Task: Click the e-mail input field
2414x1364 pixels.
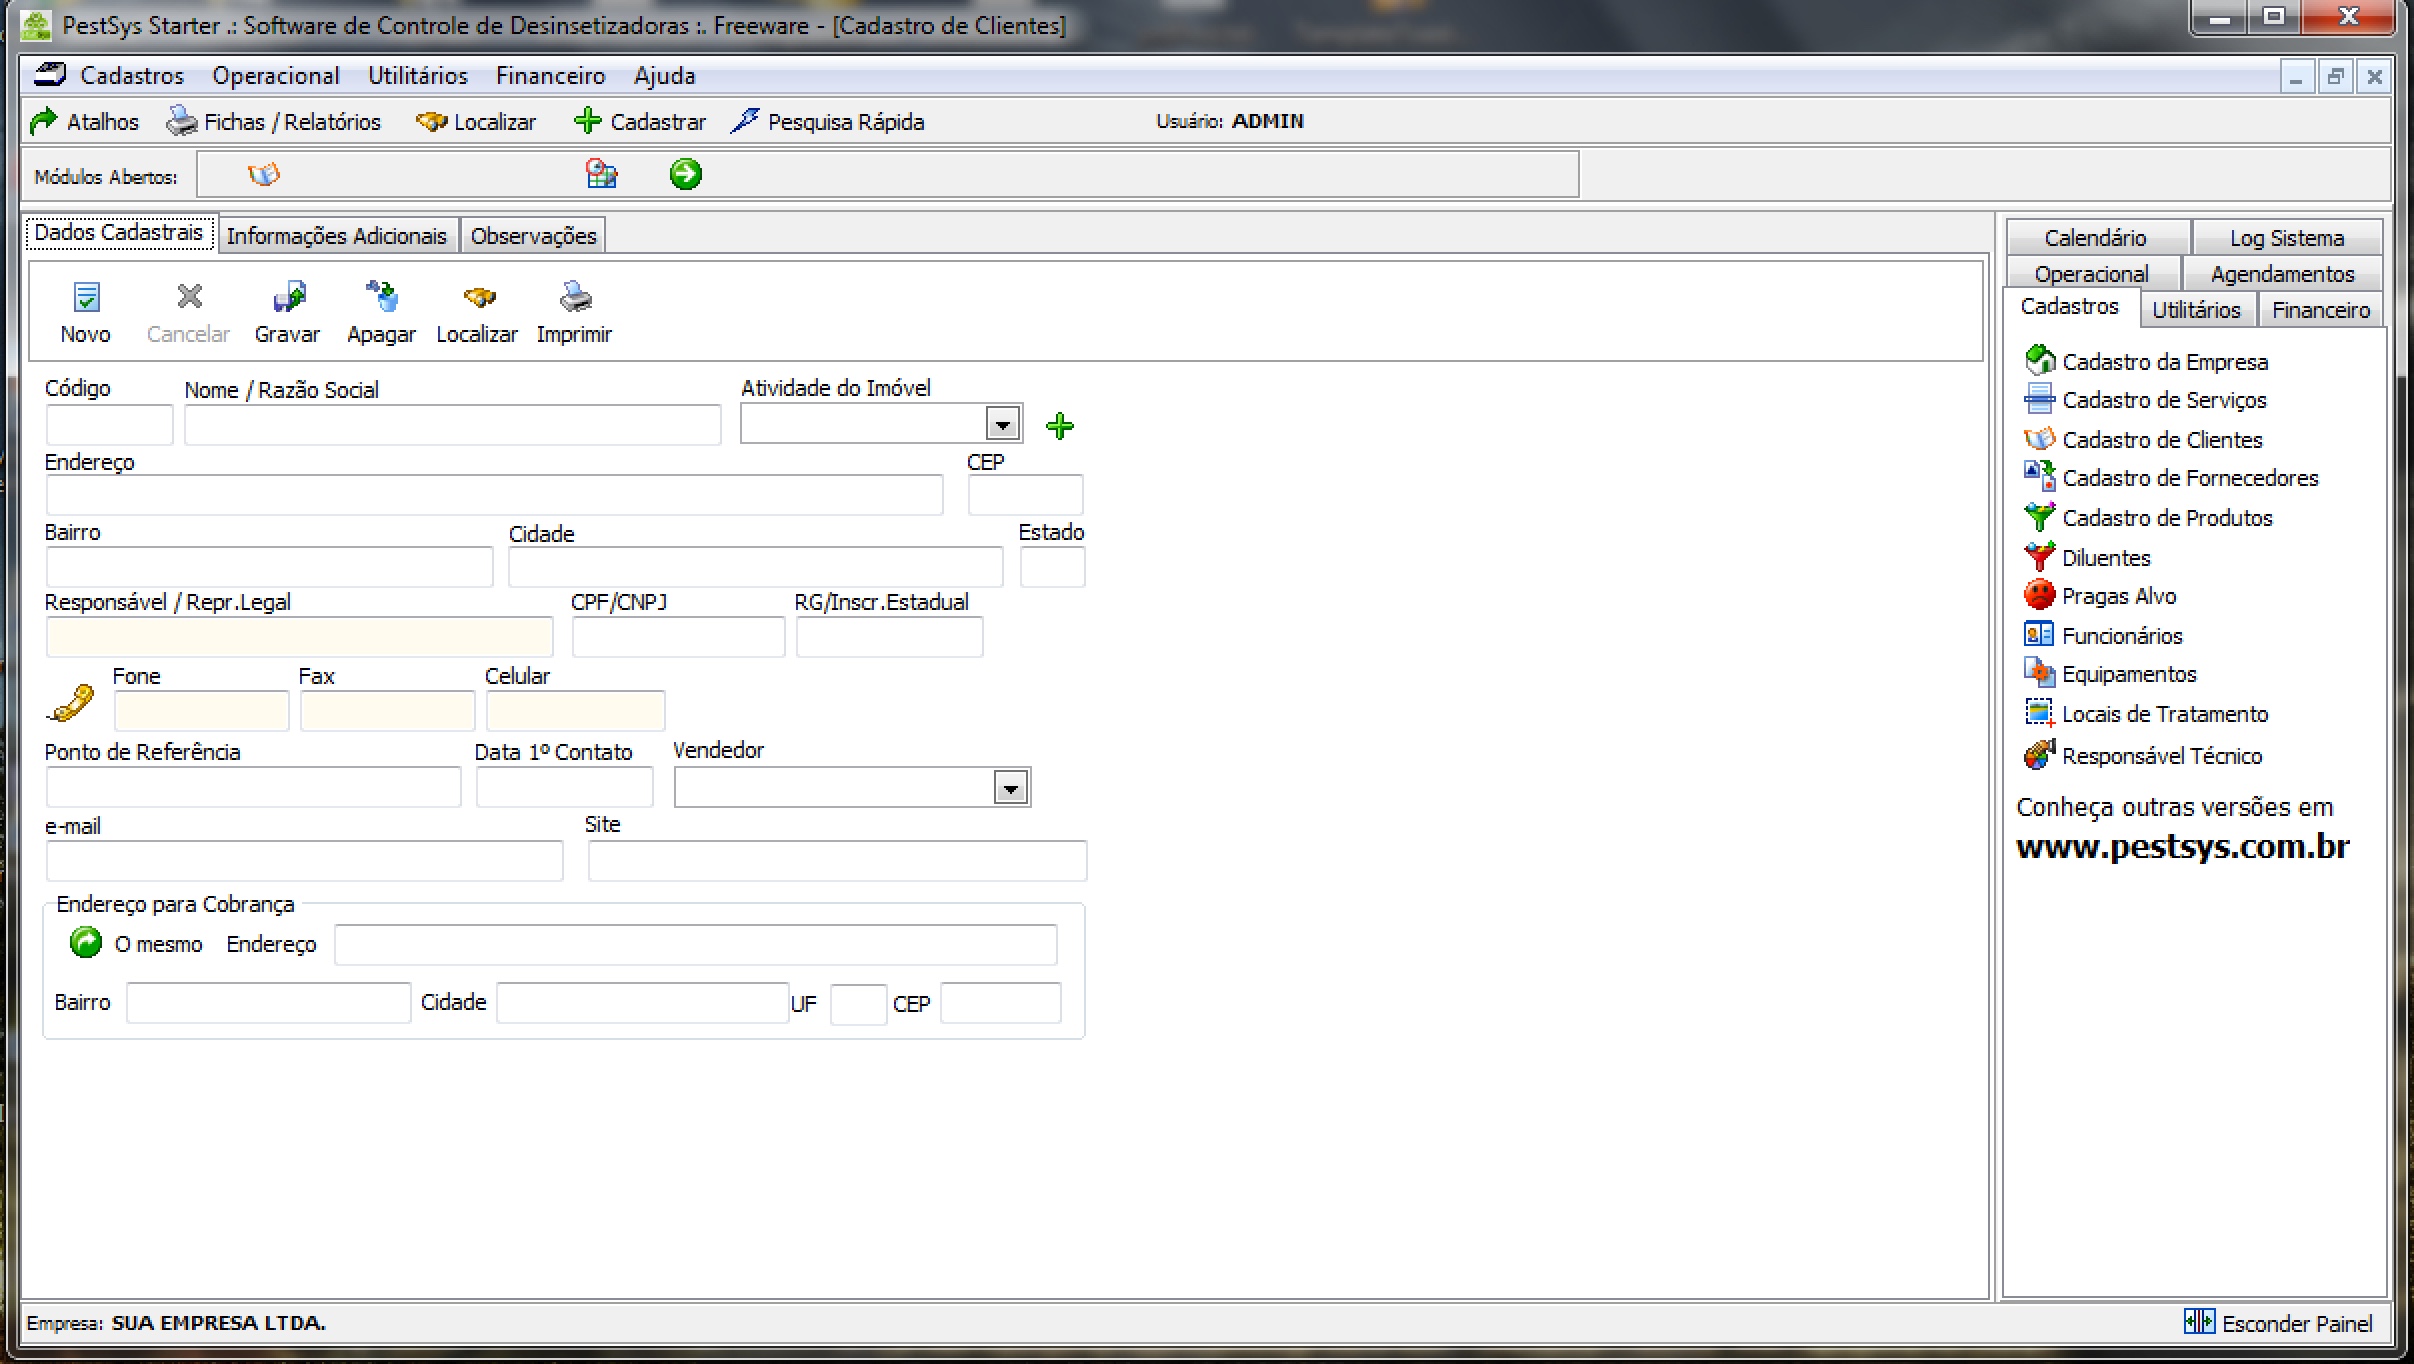Action: [304, 861]
